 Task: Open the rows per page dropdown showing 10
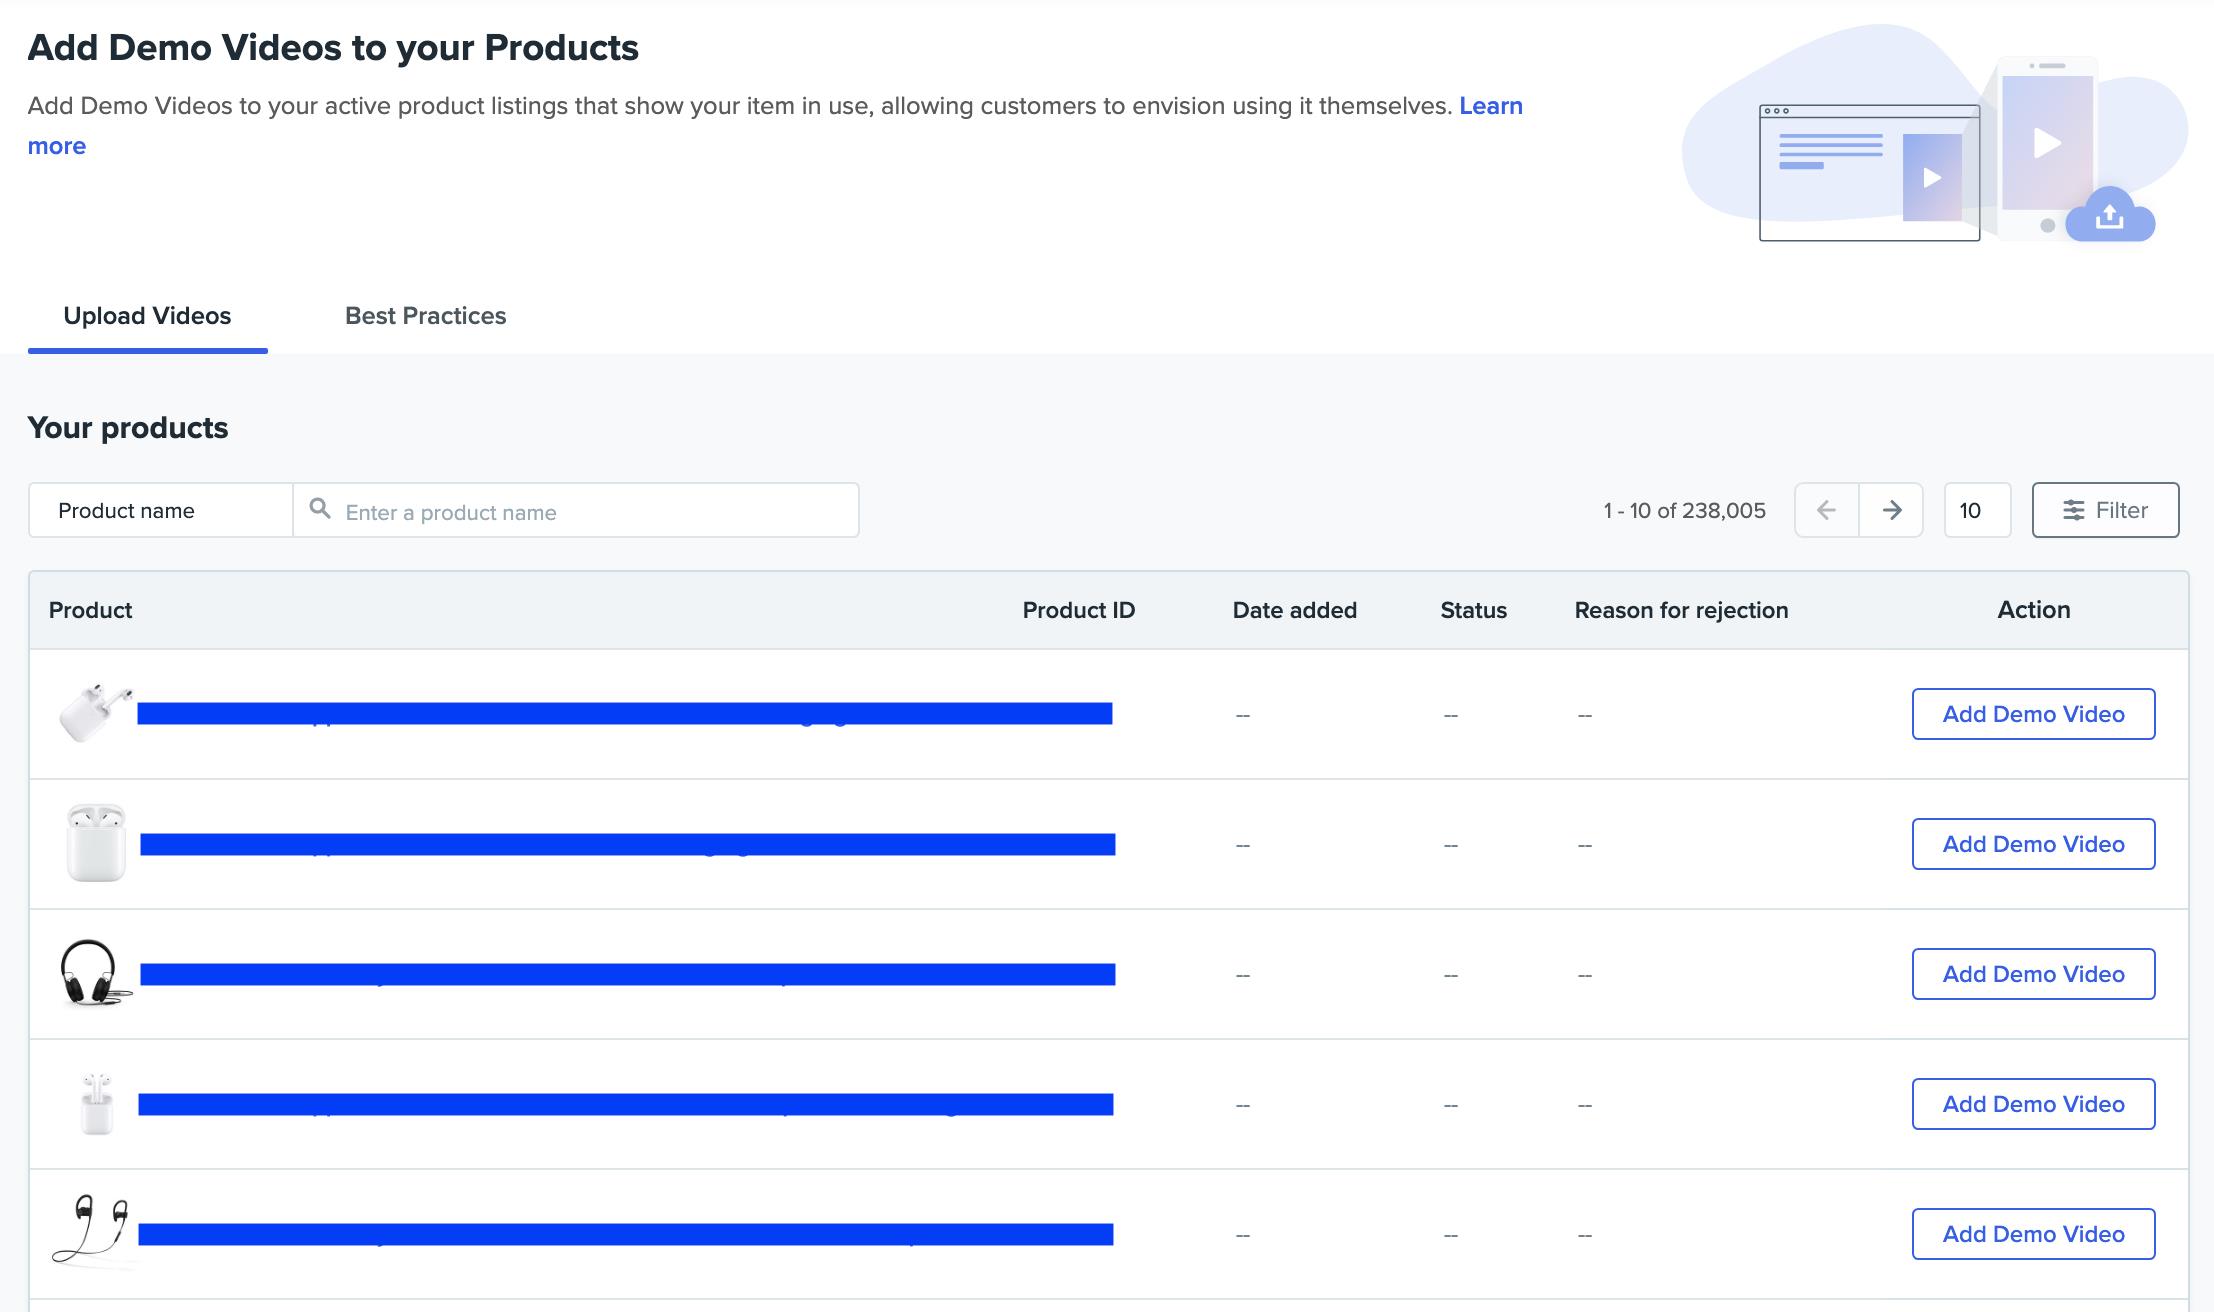(1976, 510)
